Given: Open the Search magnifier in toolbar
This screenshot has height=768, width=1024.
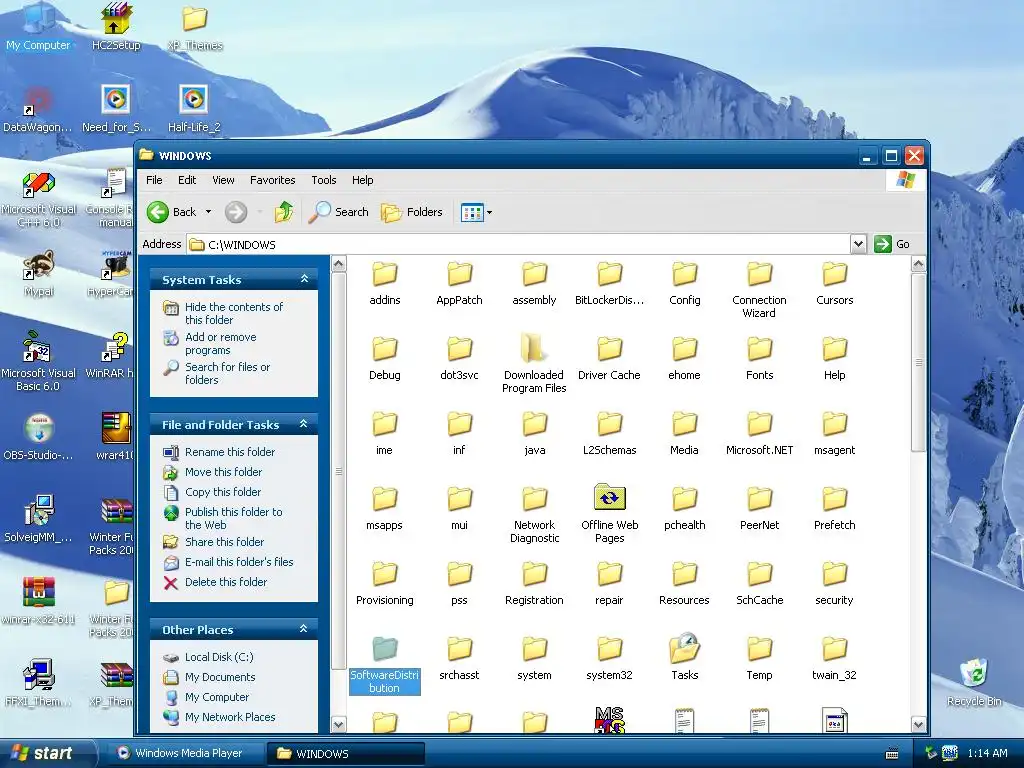Looking at the screenshot, I should tap(338, 212).
